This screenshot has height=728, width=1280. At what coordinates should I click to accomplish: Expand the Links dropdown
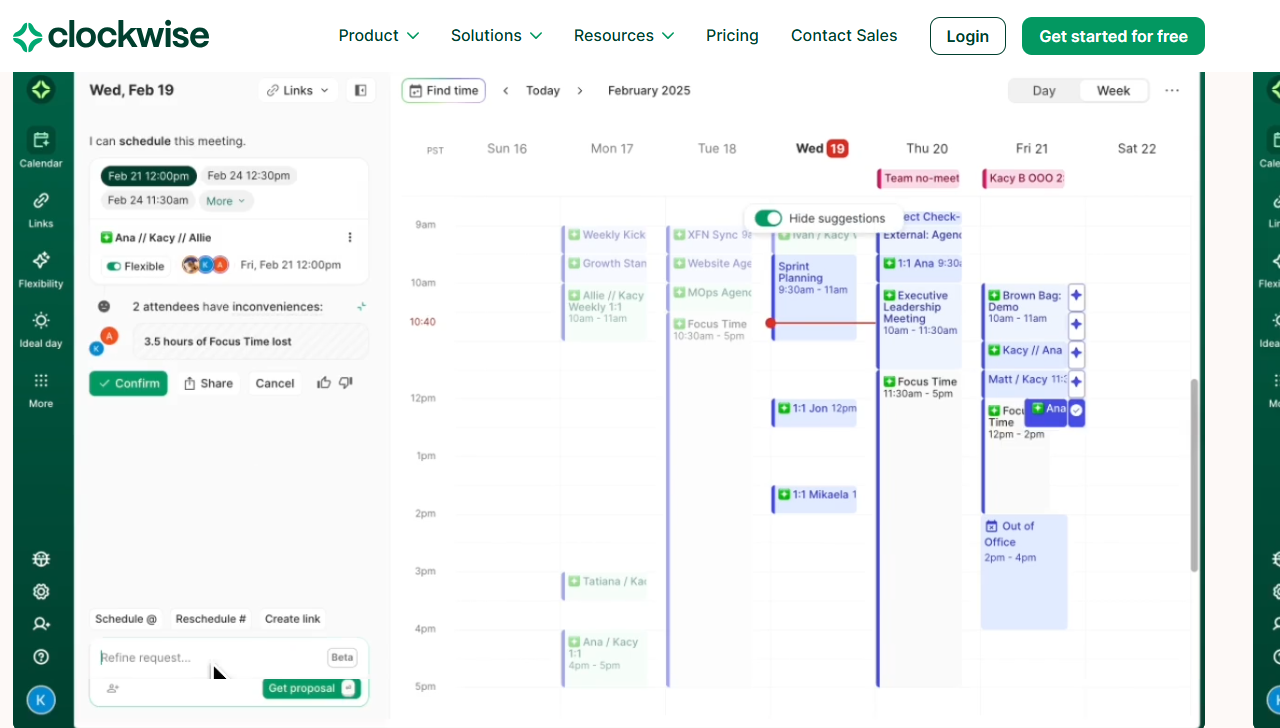[296, 90]
